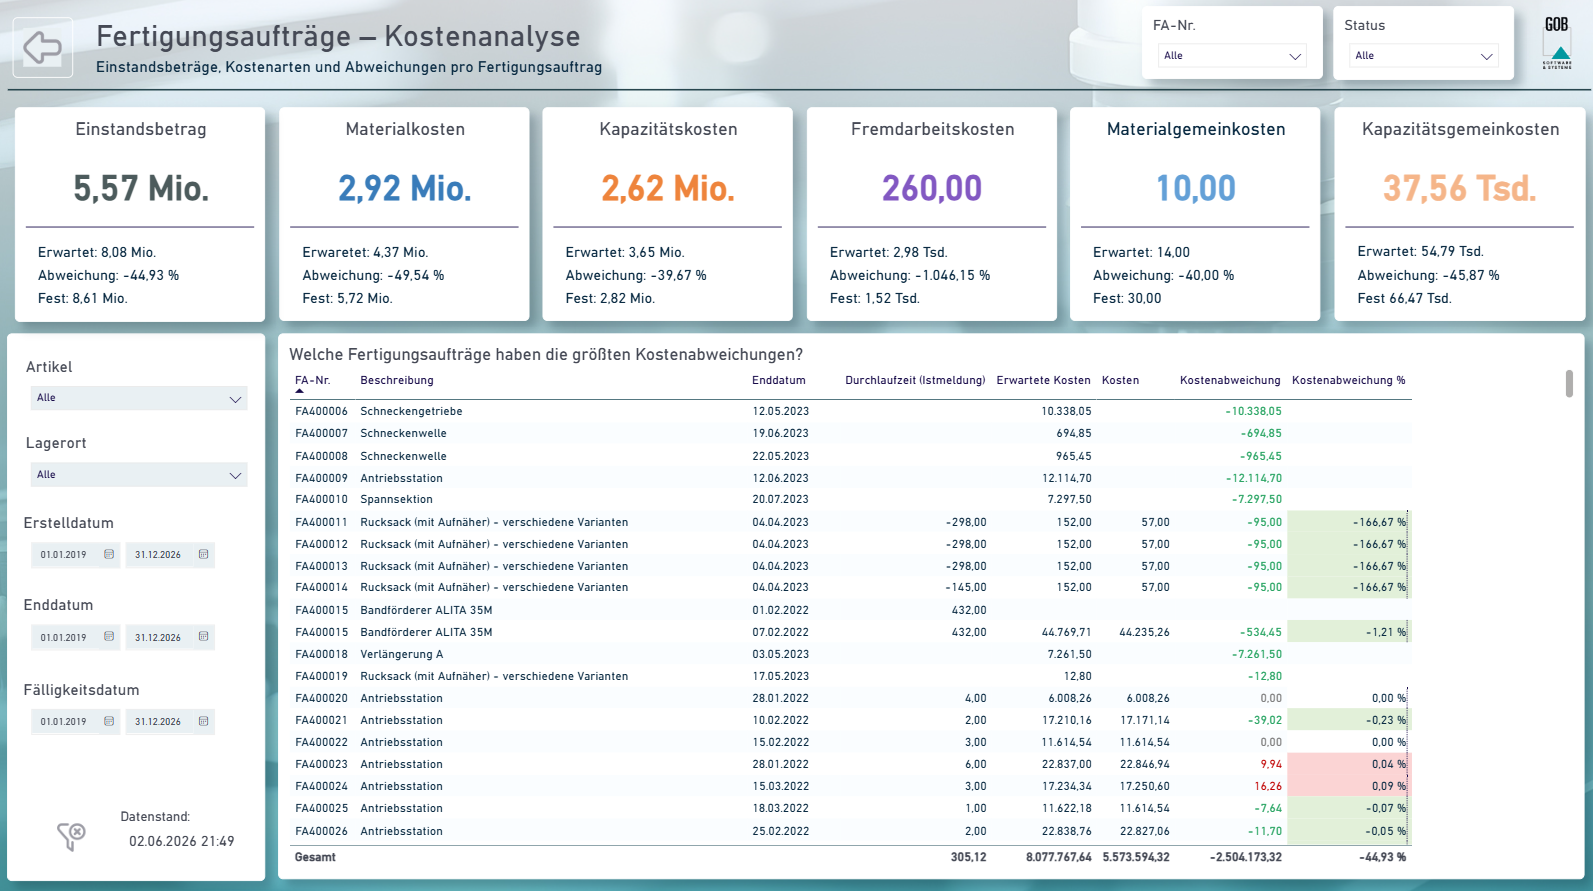Expand the Artikel dropdown

click(139, 398)
